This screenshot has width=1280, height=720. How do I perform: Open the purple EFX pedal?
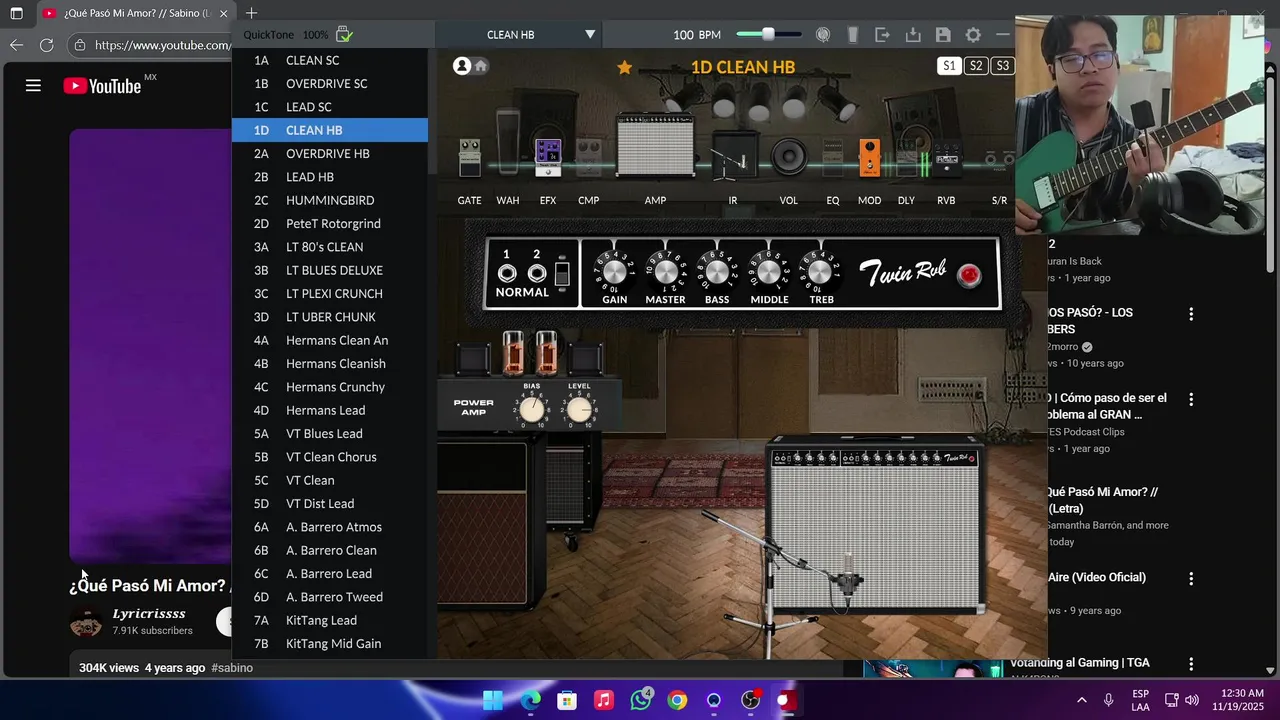[x=548, y=157]
